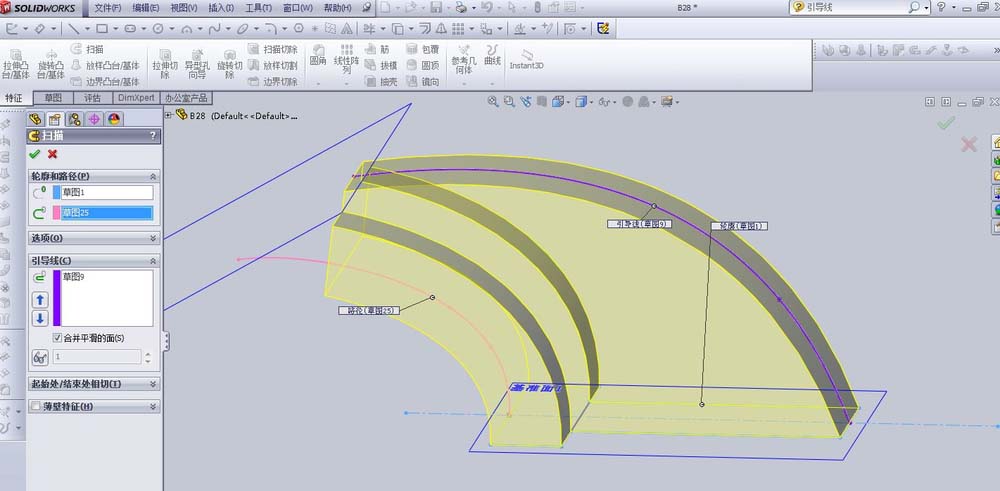Open the DimXpertManager tab icon
This screenshot has height=491, width=1000.
pyautogui.click(x=94, y=119)
